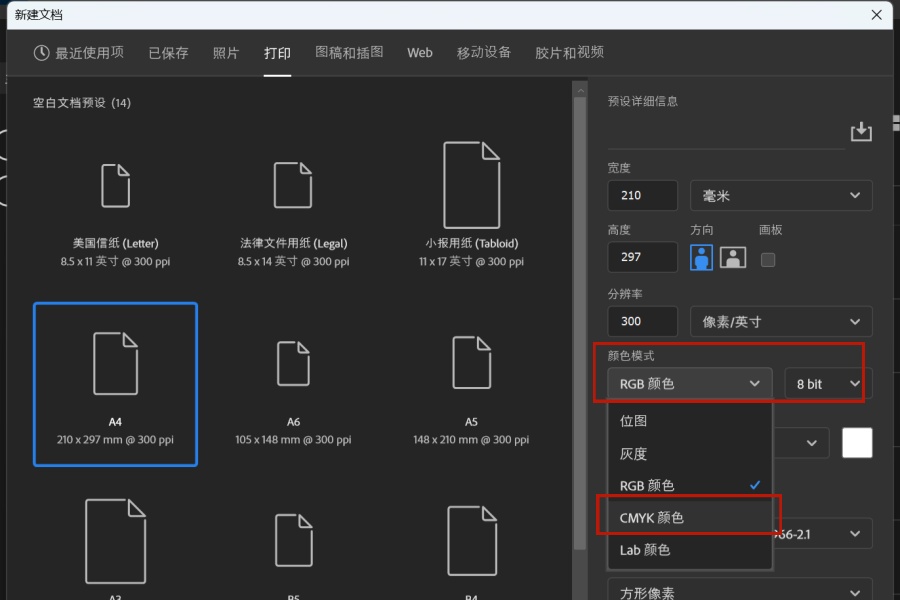Click the 高度 height input field showing 297
The image size is (900, 600).
pyautogui.click(x=642, y=257)
